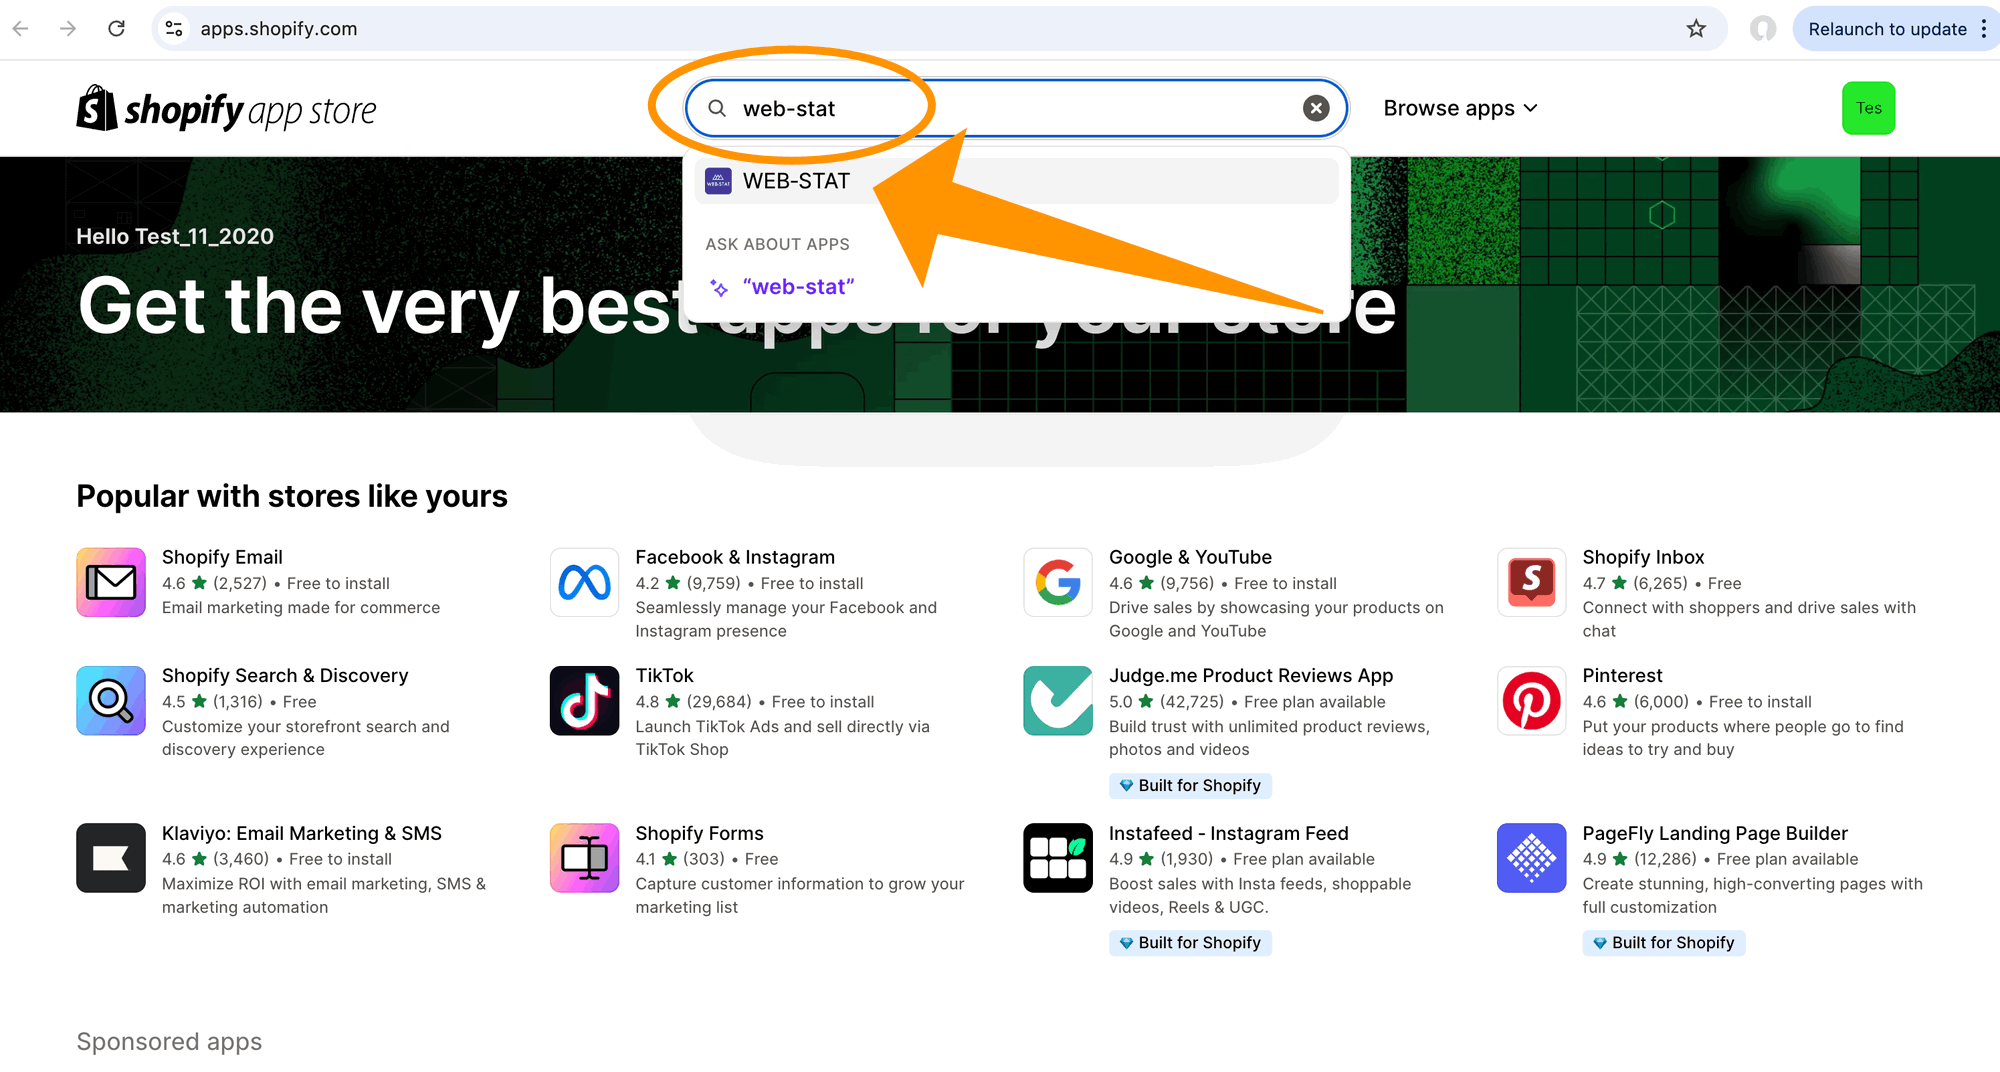The width and height of the screenshot is (2000, 1072).
Task: Open PageFly Landing Page Builder link
Action: (x=1715, y=833)
